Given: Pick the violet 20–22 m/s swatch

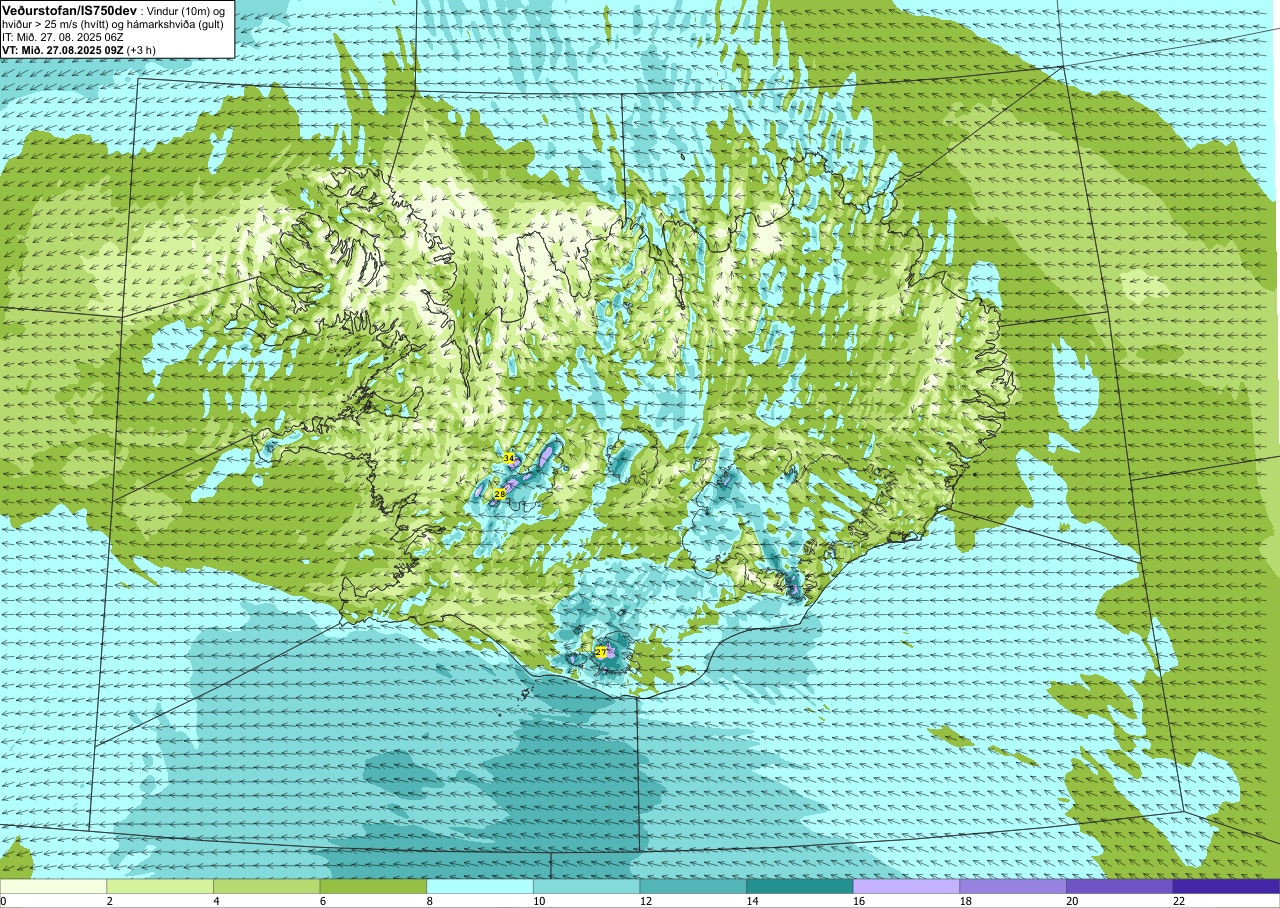Looking at the screenshot, I should click(x=1120, y=886).
